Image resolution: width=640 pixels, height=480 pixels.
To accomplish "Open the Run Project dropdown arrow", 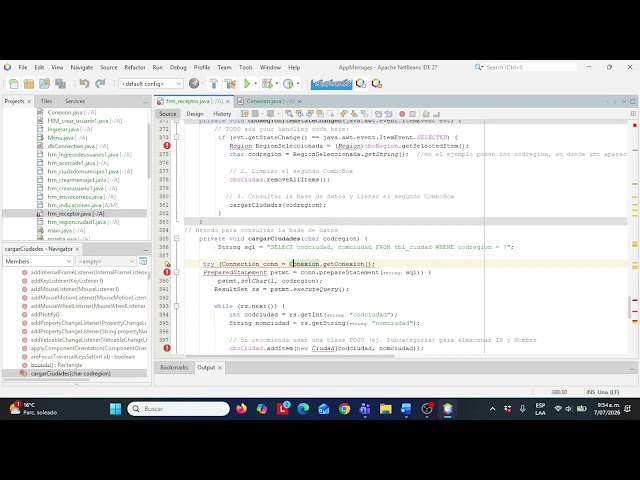I will tap(256, 84).
